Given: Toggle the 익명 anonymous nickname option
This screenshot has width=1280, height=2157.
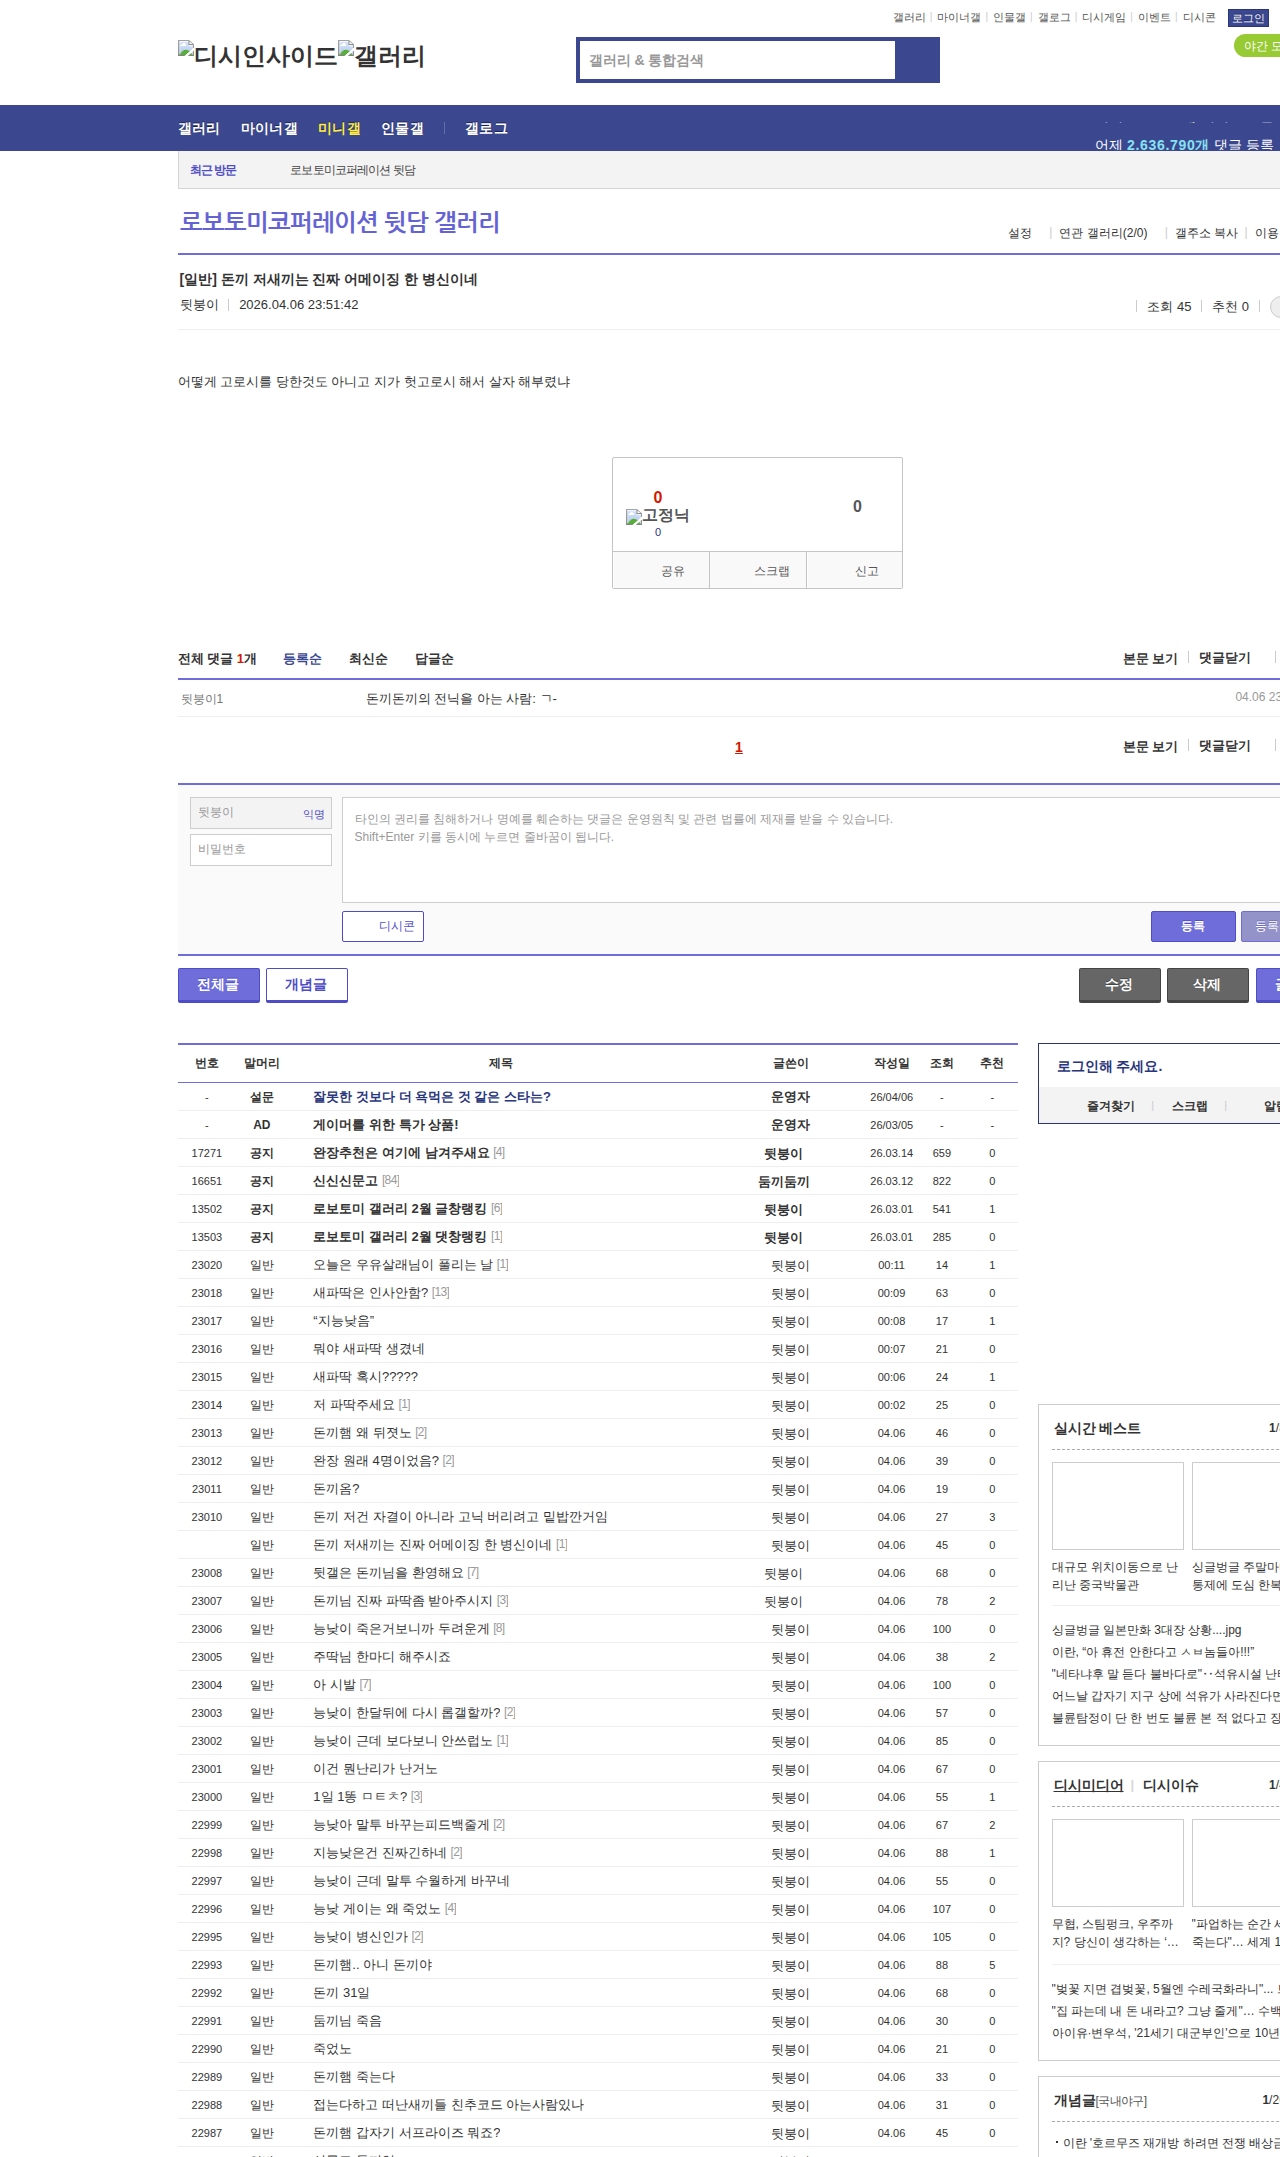Looking at the screenshot, I should click(313, 814).
